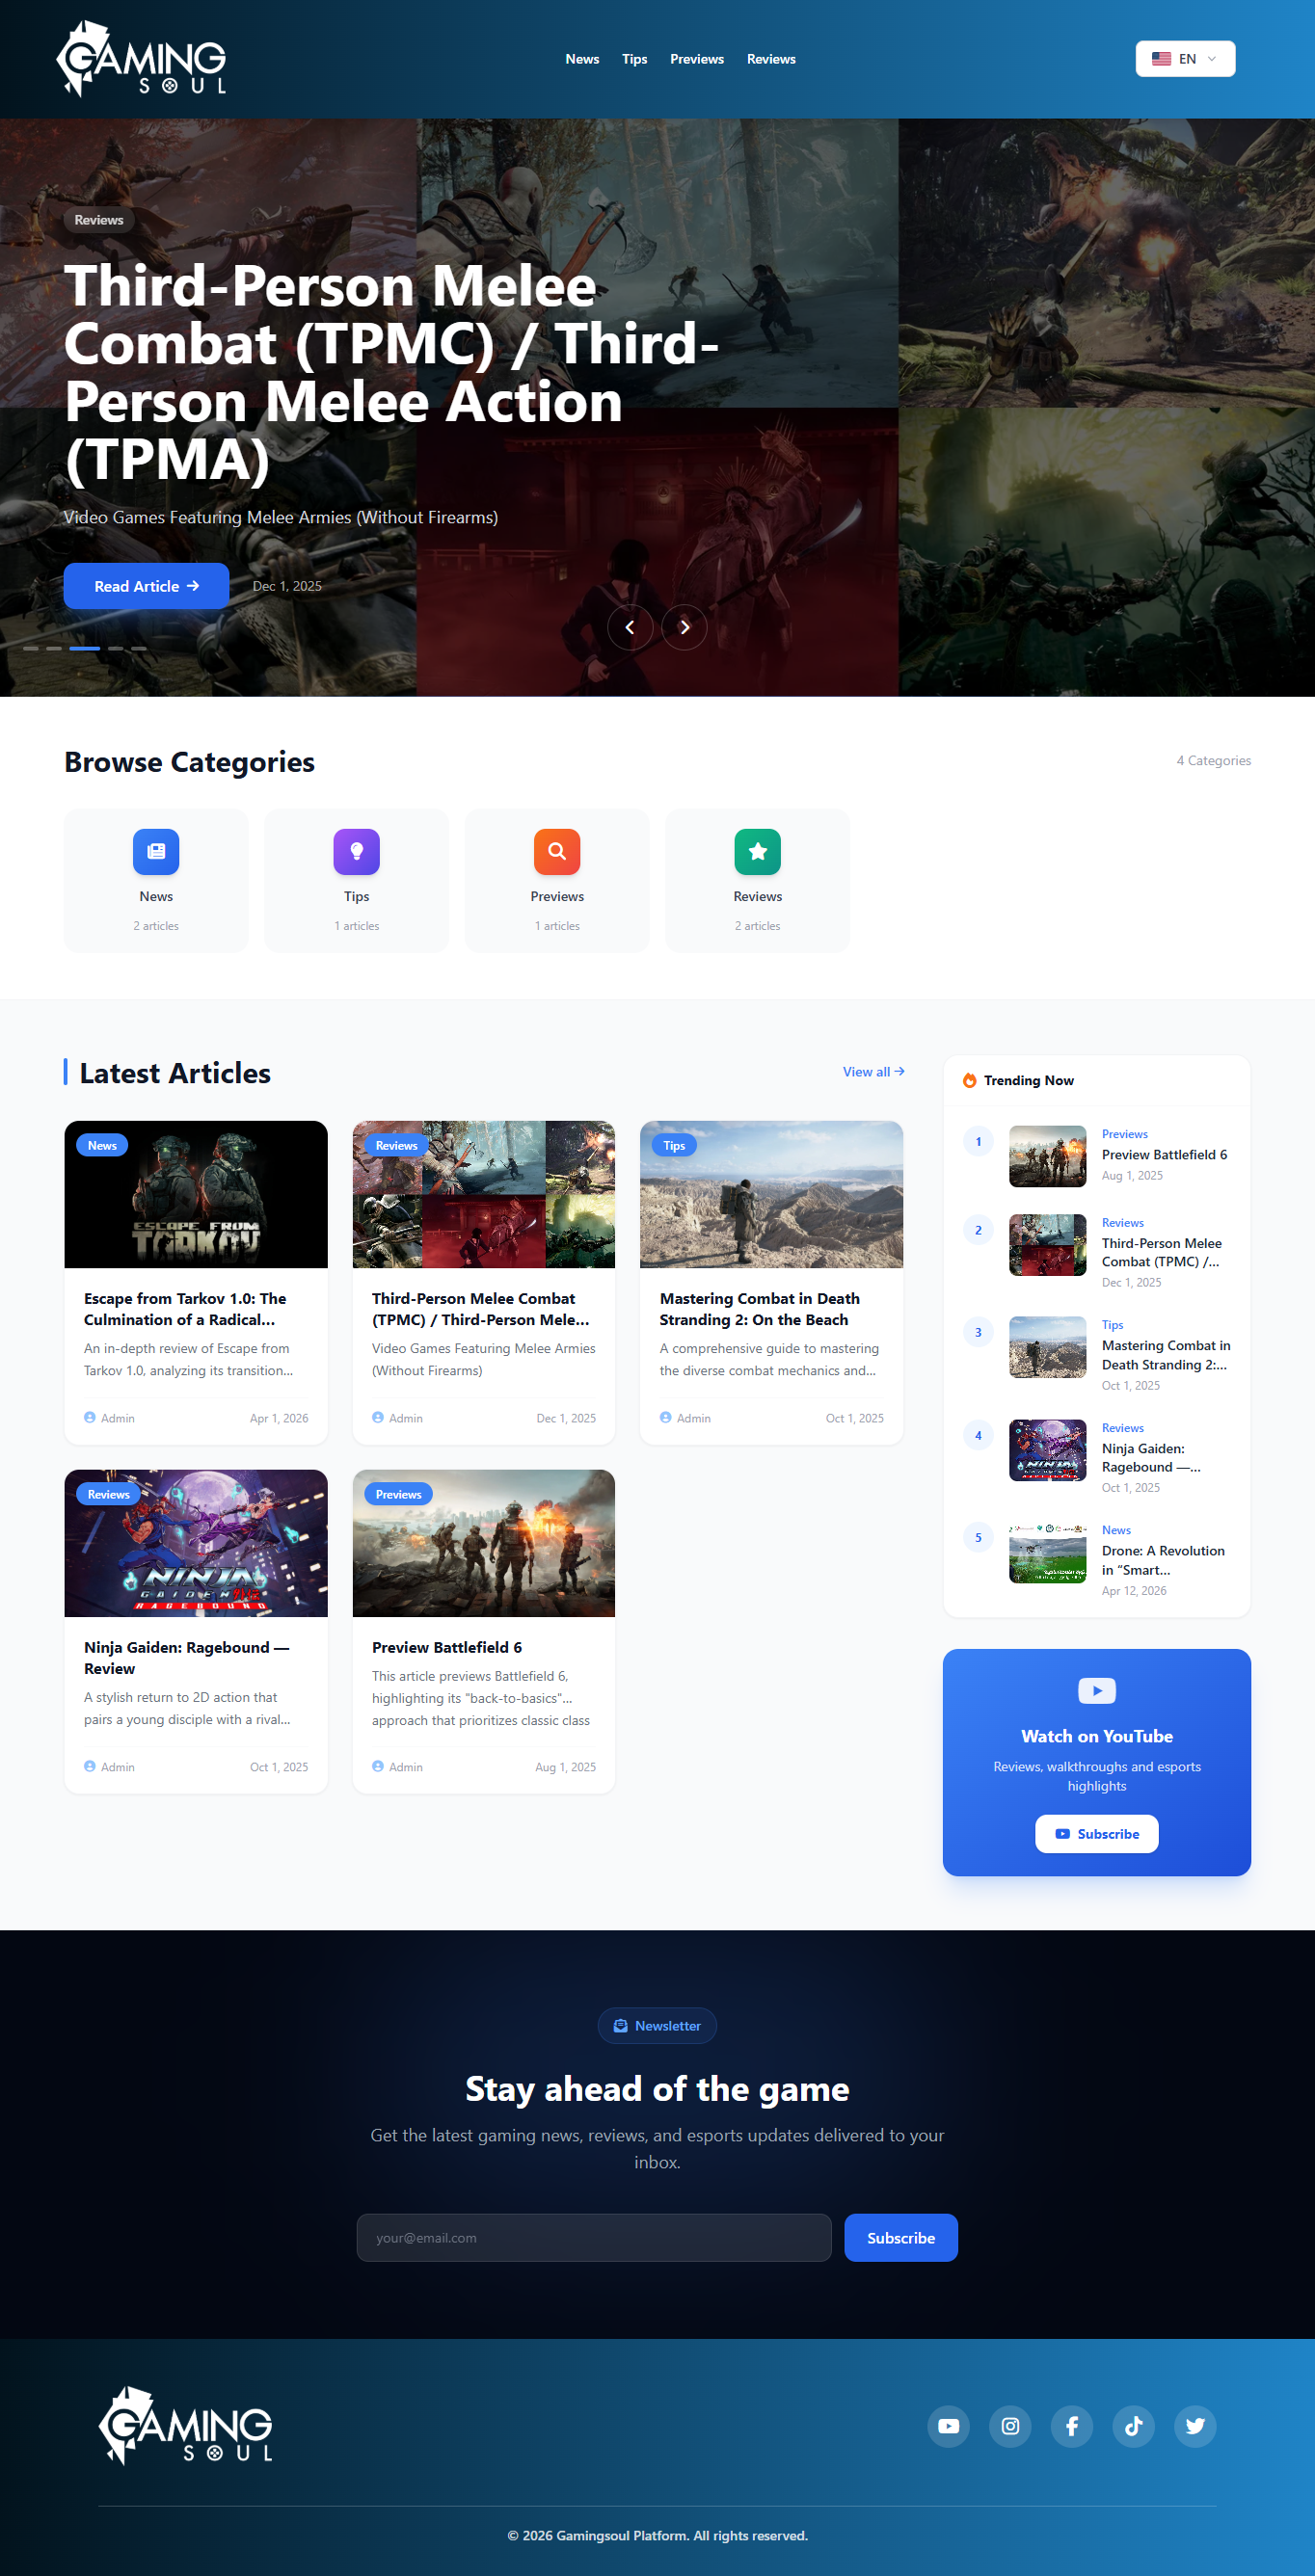Viewport: 1315px width, 2576px height.
Task: Click the "Stay ahead of the game" heading
Action: point(657,2089)
